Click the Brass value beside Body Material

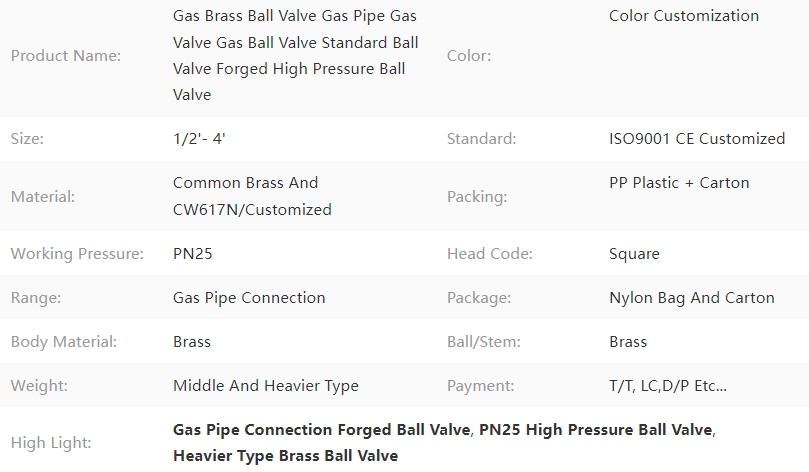192,342
